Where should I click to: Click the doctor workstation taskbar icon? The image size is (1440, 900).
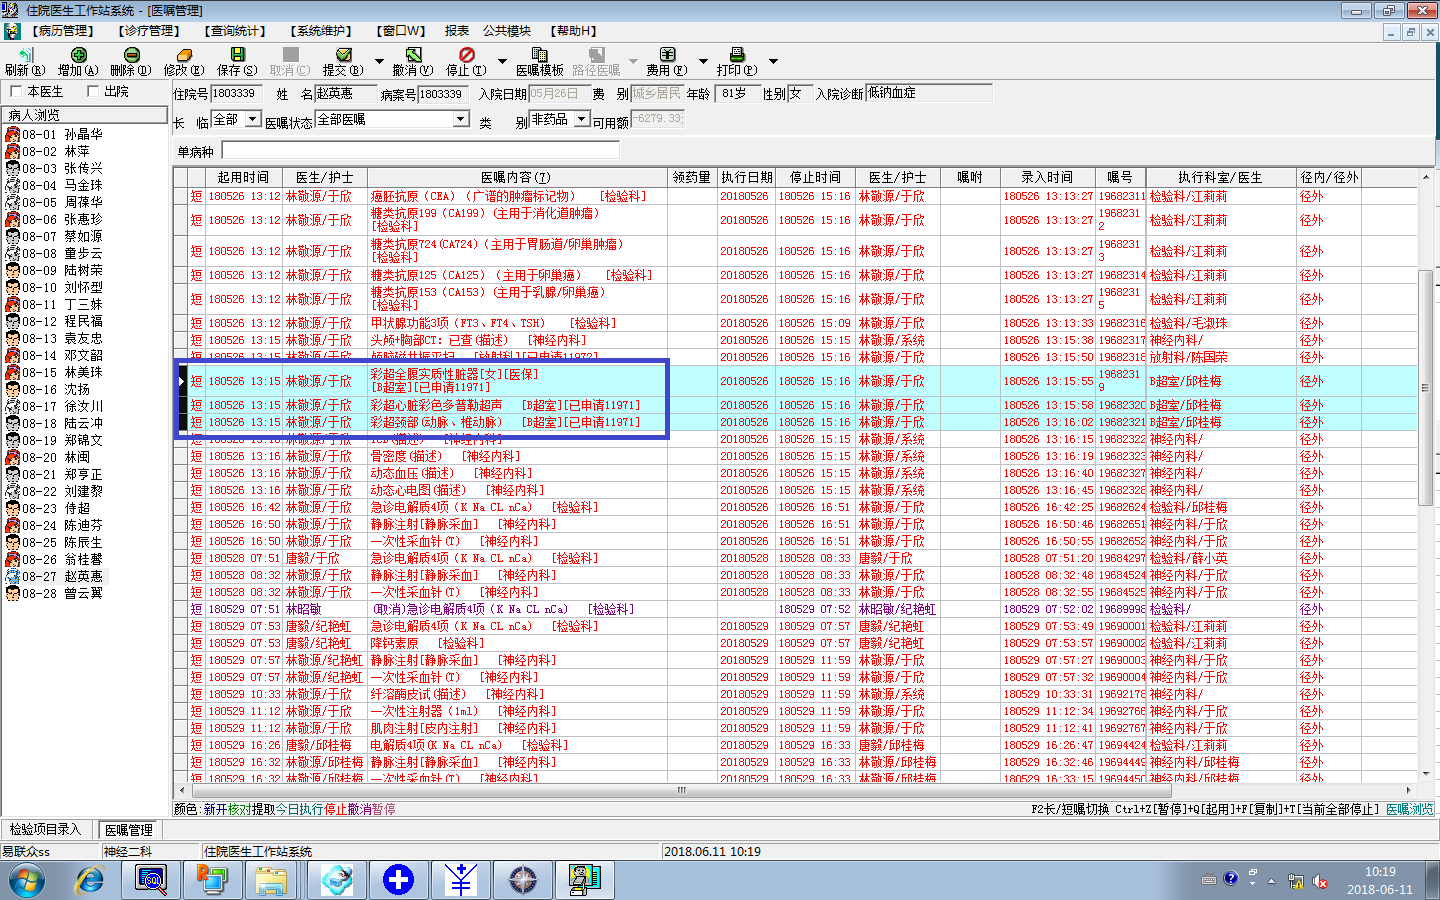coord(584,880)
